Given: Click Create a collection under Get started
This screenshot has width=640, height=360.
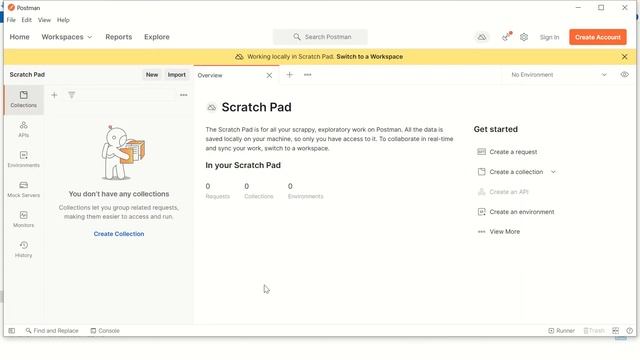Looking at the screenshot, I should point(511,172).
